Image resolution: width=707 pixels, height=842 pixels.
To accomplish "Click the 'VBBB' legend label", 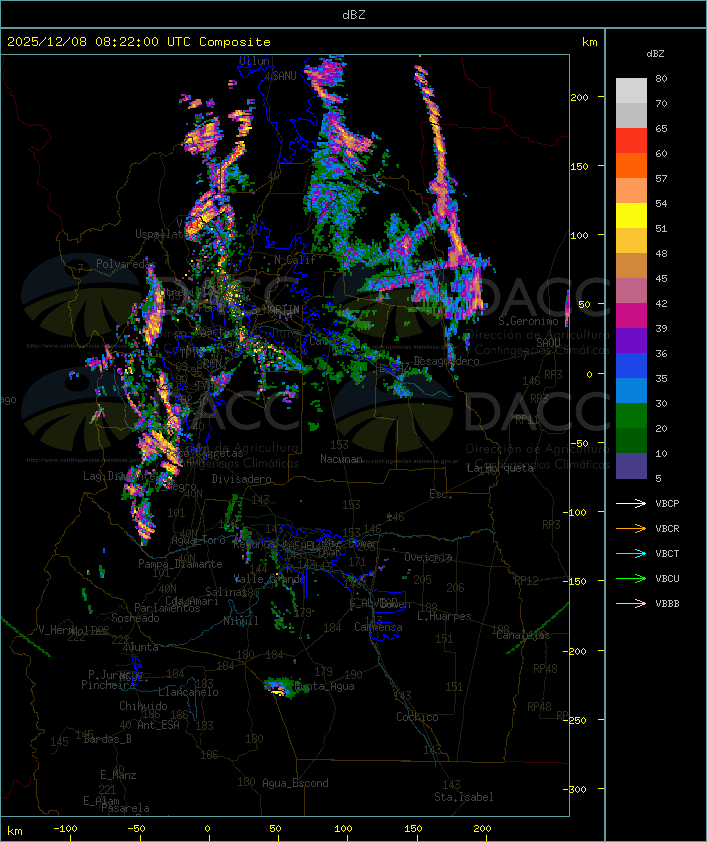I will pyautogui.click(x=667, y=604).
